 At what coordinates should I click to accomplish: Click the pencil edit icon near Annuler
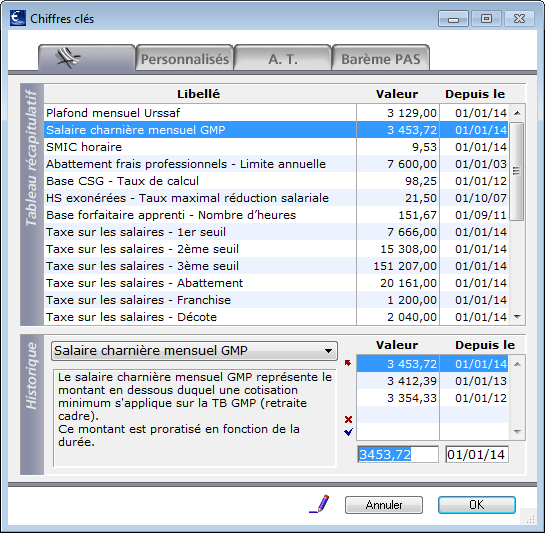click(x=320, y=504)
